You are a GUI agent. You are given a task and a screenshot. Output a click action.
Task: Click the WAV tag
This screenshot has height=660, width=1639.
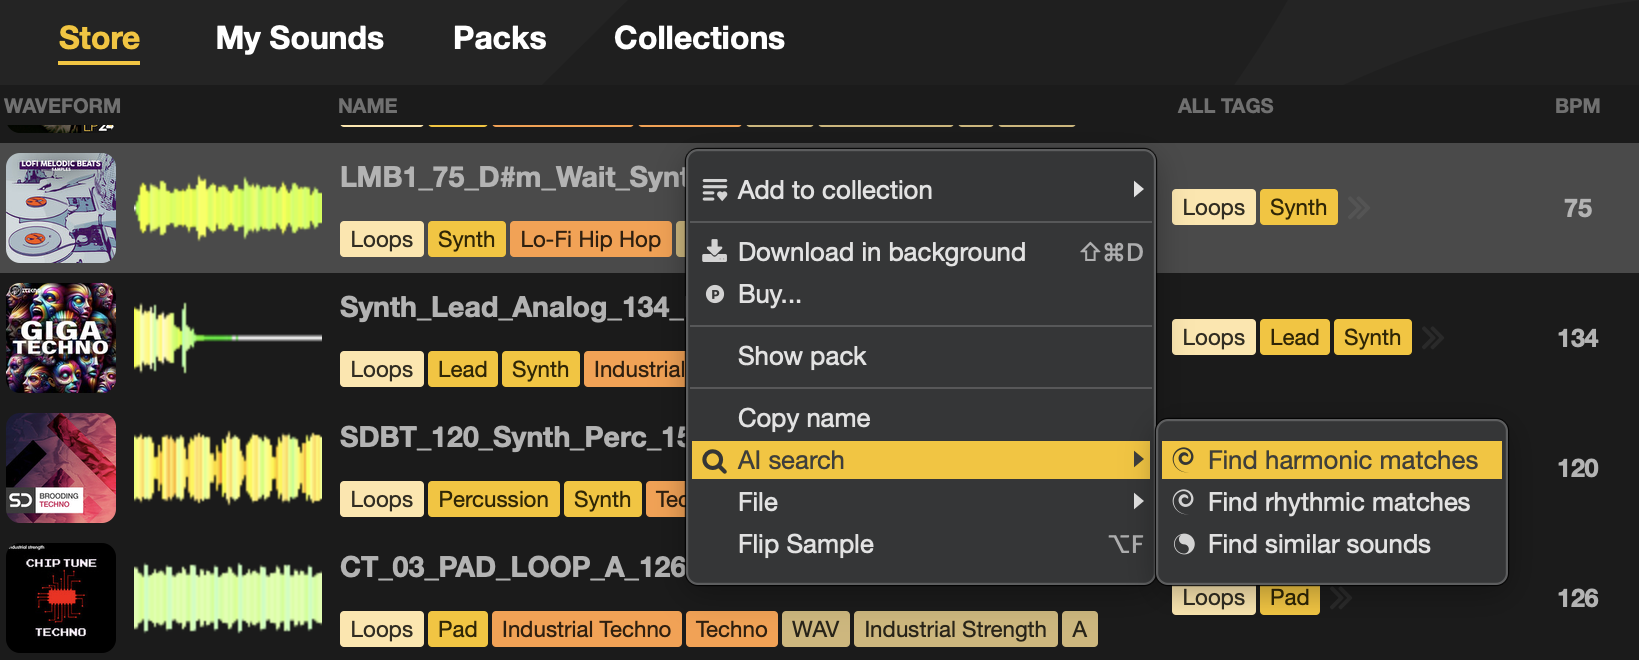click(x=815, y=629)
